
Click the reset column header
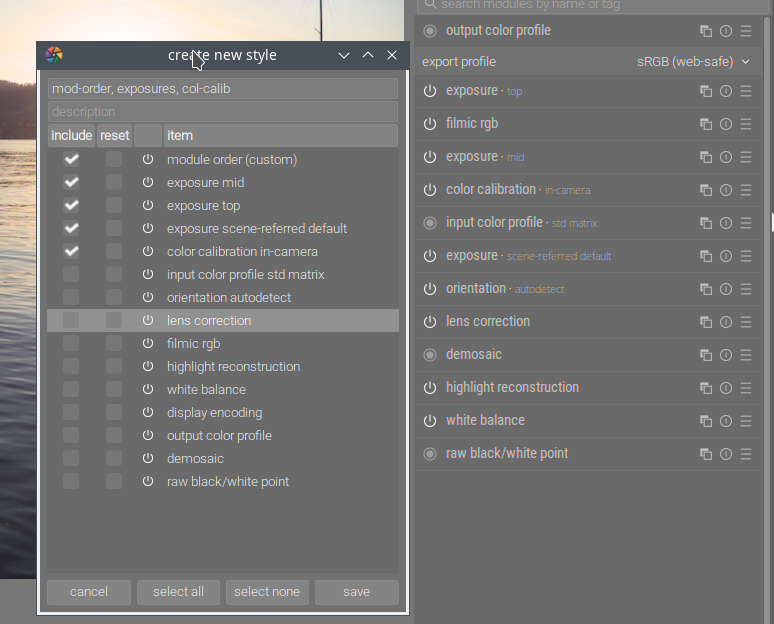(x=115, y=135)
